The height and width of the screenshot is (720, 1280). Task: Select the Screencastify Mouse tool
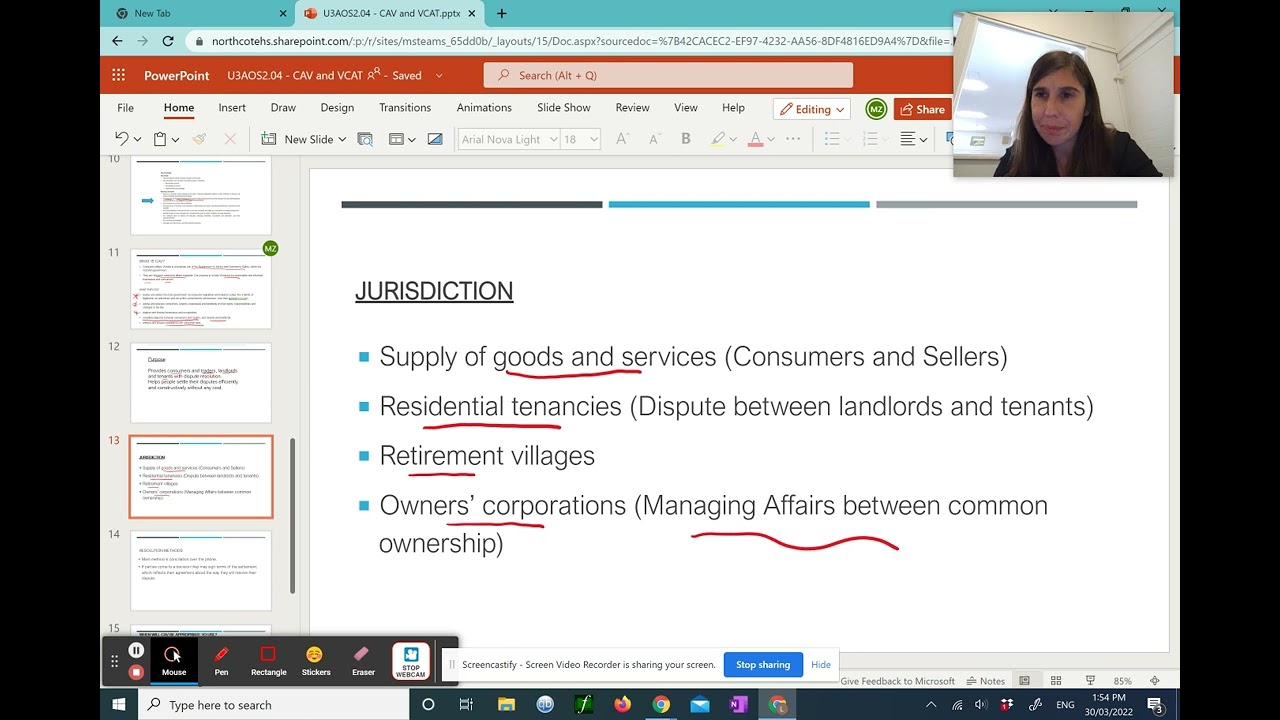174,660
